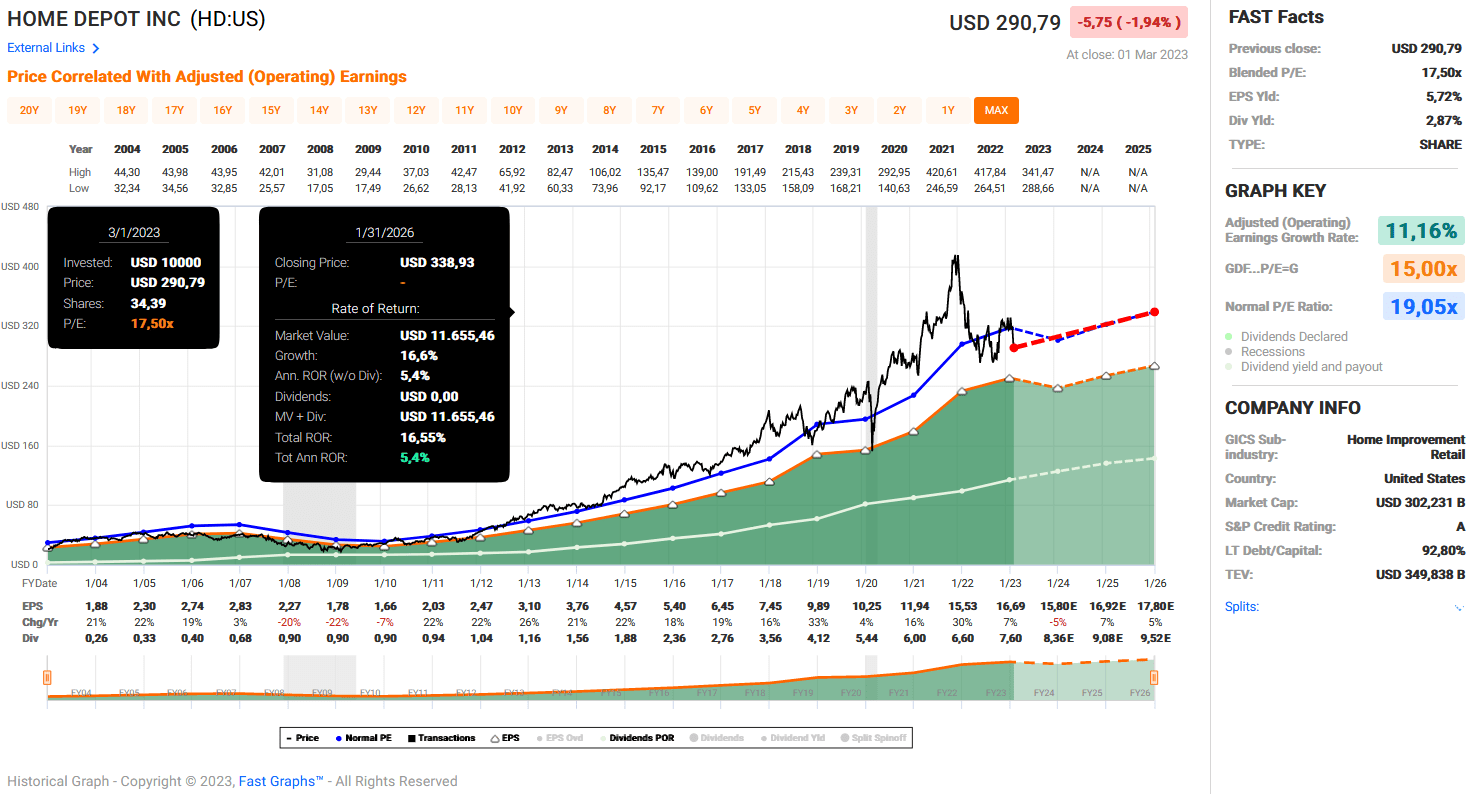Click the 2023 EPS value 16,69
The image size is (1473, 794).
tap(1011, 607)
